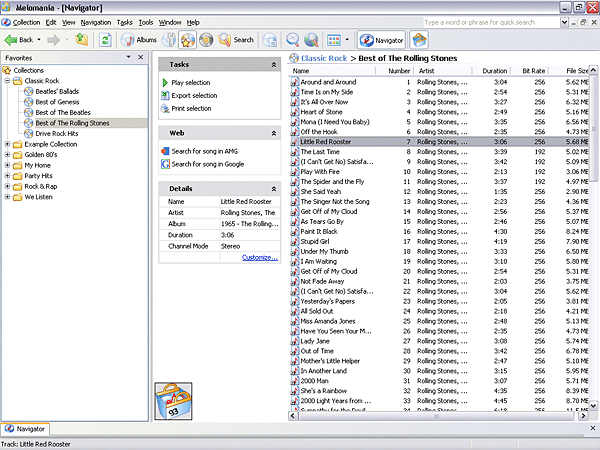The height and width of the screenshot is (450, 600).
Task: Click the horizontal scroll right arrow
Action: tap(583, 416)
